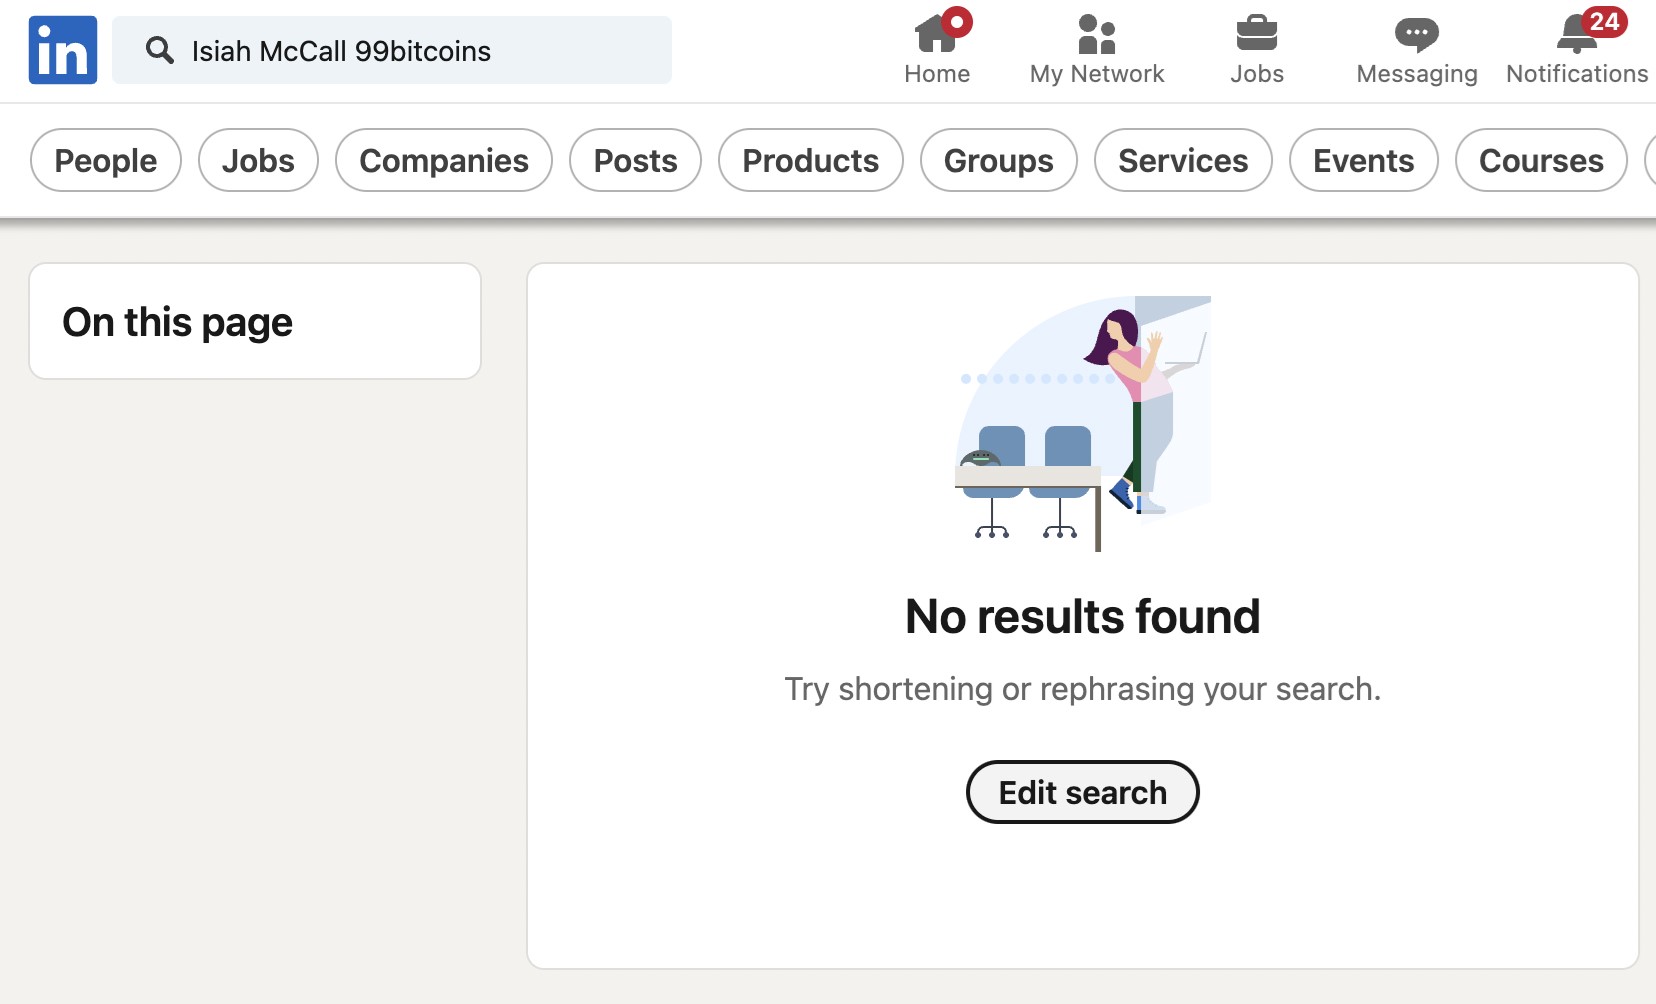Click the search magnifier icon
1656x1004 pixels.
(x=159, y=50)
